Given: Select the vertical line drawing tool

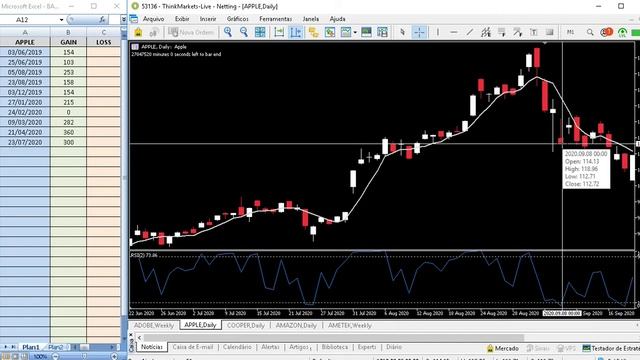Looking at the screenshot, I should [x=438, y=32].
